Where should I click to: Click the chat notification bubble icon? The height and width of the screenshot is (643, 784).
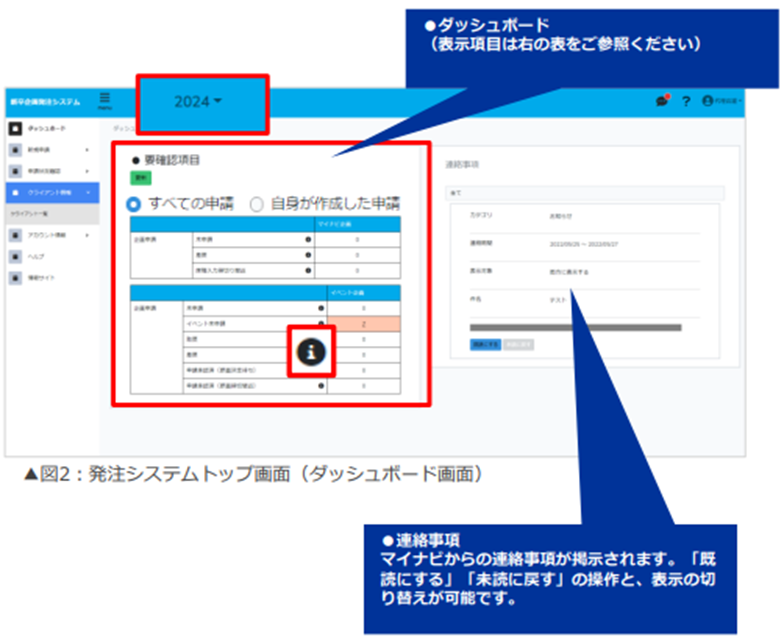pyautogui.click(x=661, y=101)
